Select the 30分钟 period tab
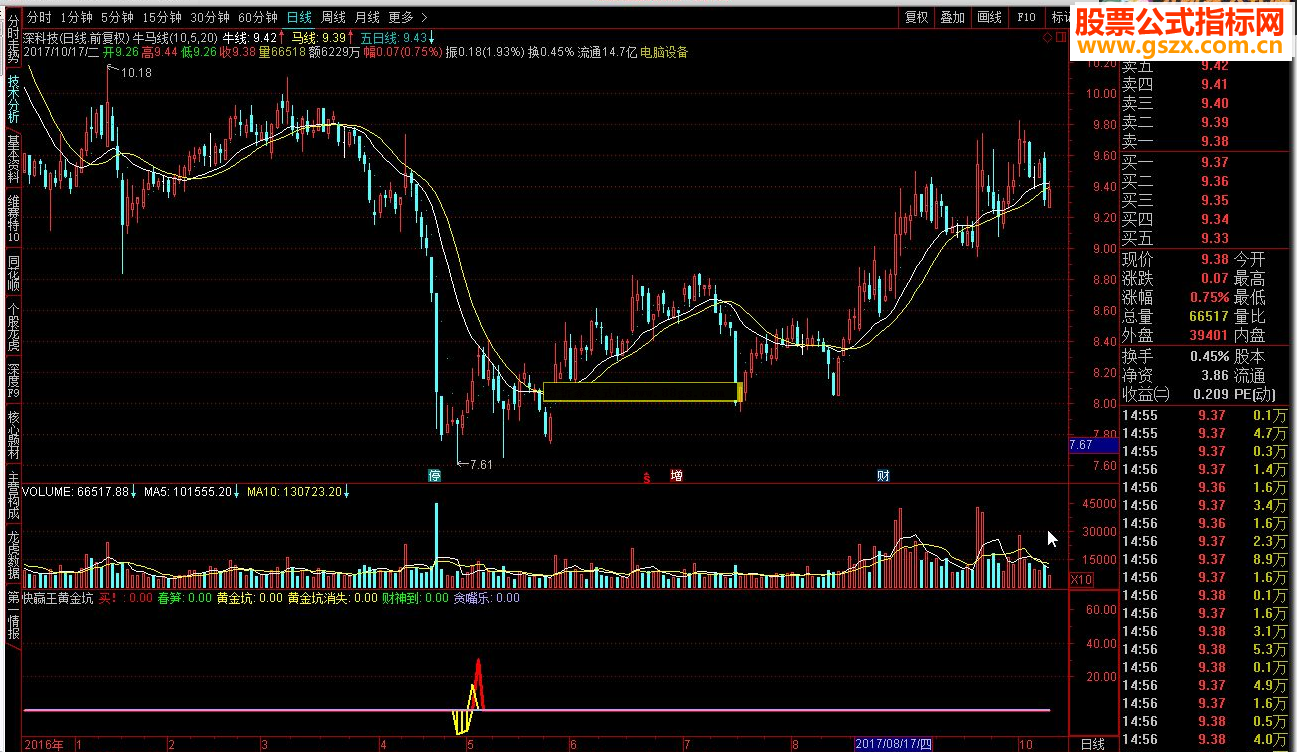The width and height of the screenshot is (1297, 752). point(210,17)
